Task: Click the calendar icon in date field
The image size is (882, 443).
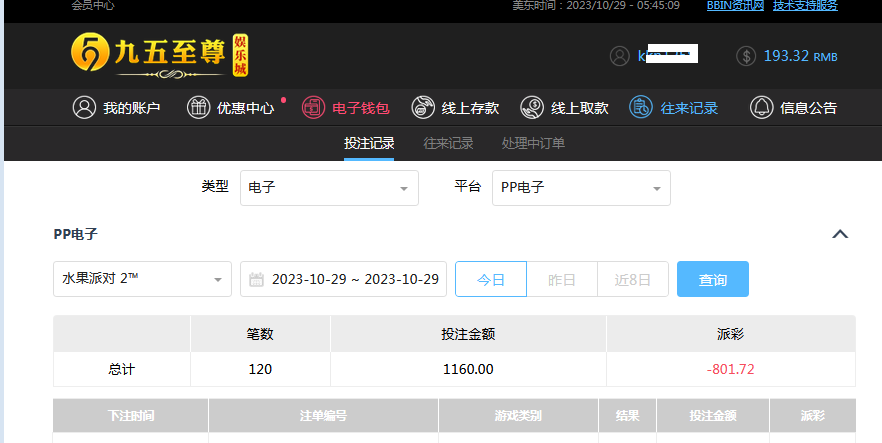Action: click(x=256, y=279)
